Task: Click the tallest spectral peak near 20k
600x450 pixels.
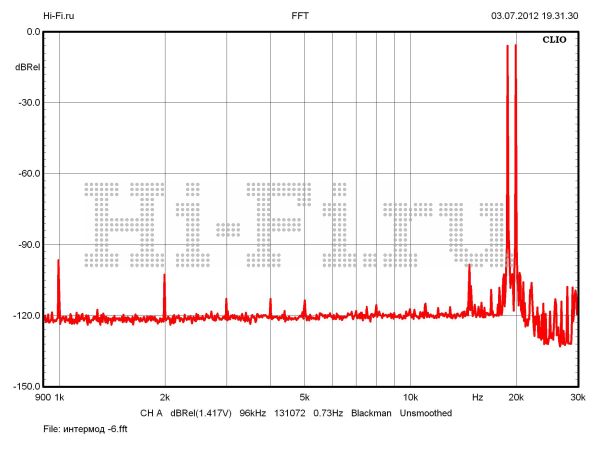Action: (515, 48)
